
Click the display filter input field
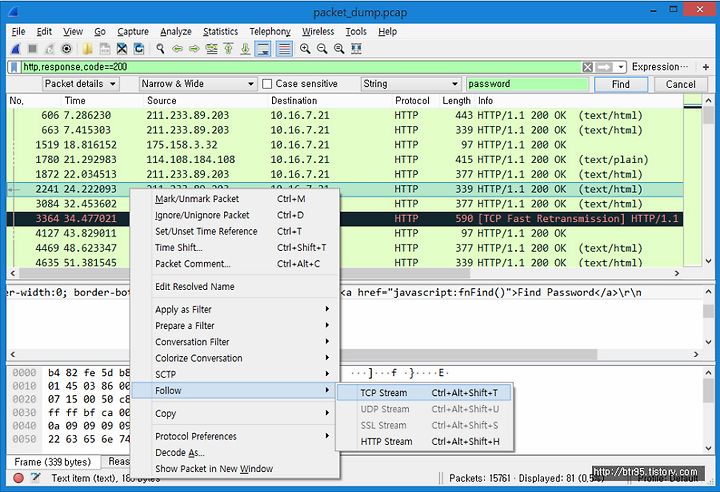[301, 67]
